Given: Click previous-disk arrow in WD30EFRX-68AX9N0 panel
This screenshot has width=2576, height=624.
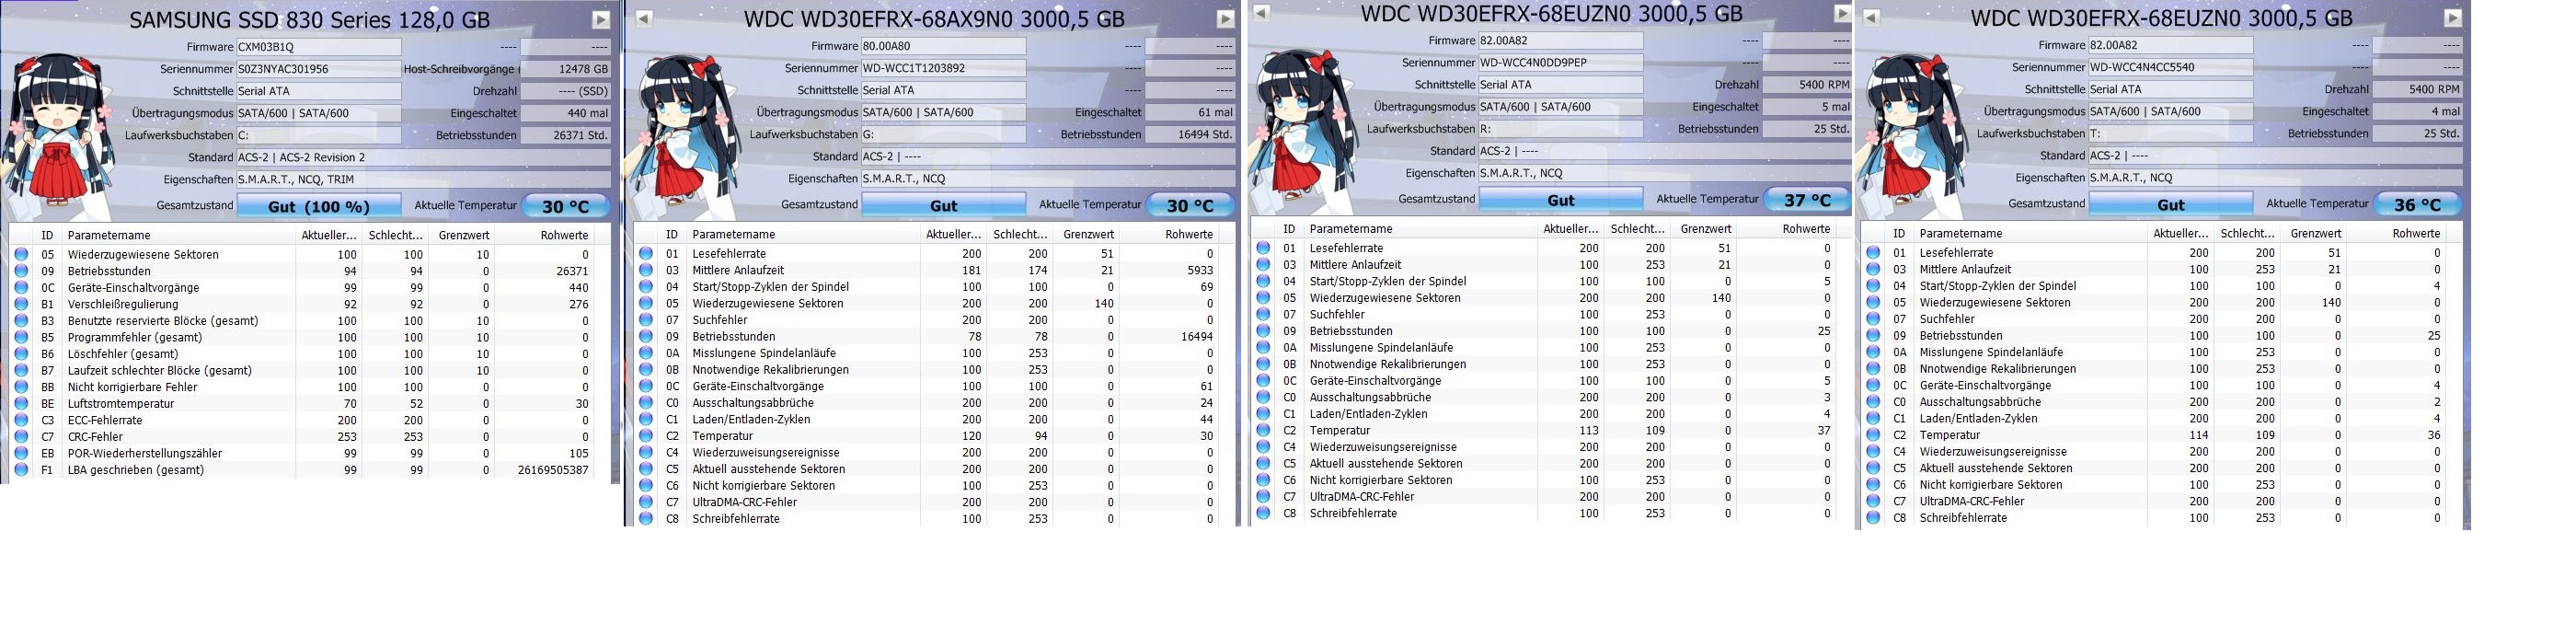Looking at the screenshot, I should [644, 18].
